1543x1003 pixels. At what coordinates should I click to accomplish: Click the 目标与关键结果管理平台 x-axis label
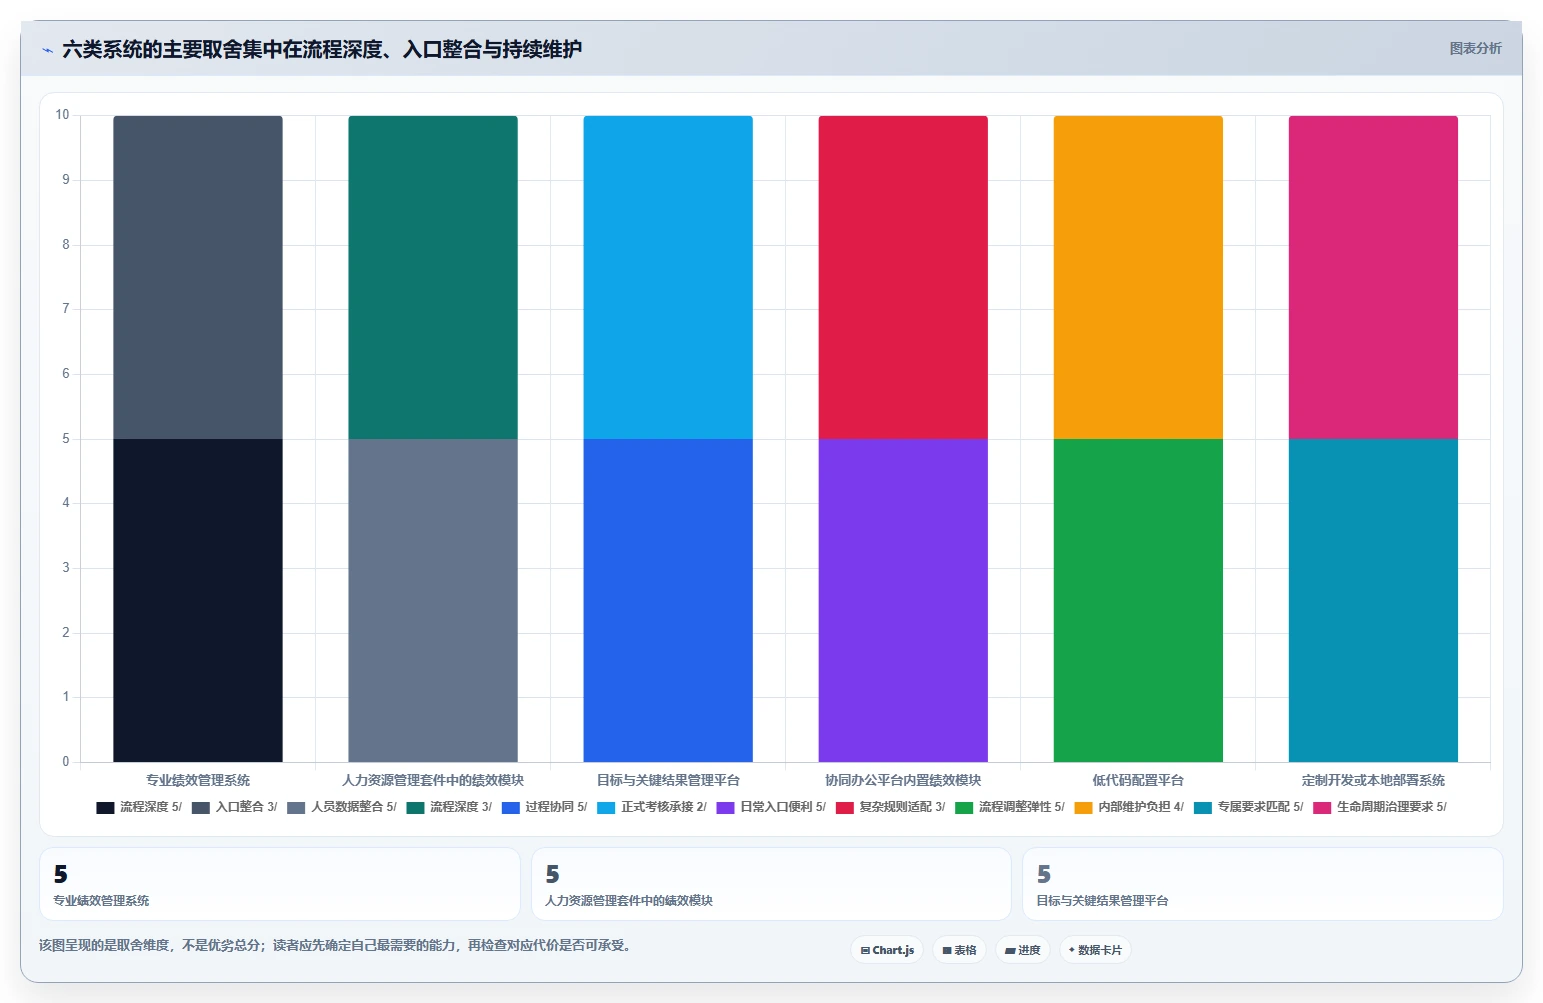click(x=668, y=780)
